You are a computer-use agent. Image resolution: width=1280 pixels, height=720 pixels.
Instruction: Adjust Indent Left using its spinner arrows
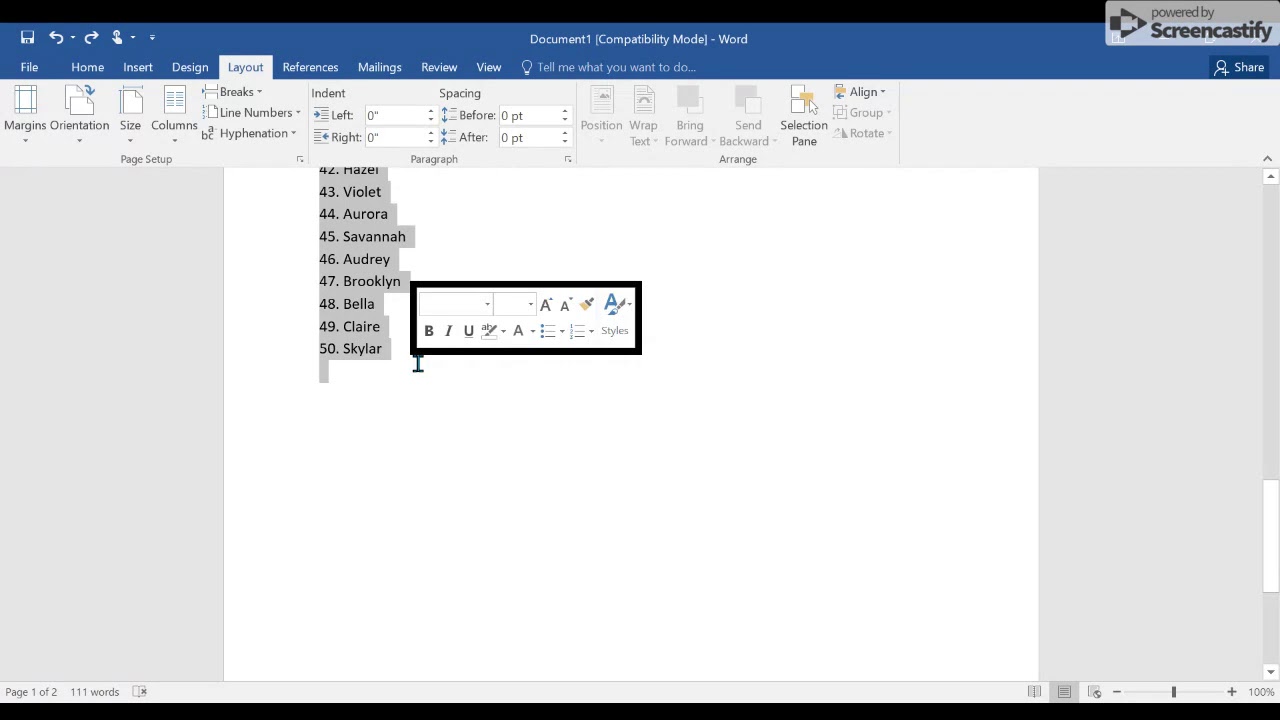(x=431, y=115)
